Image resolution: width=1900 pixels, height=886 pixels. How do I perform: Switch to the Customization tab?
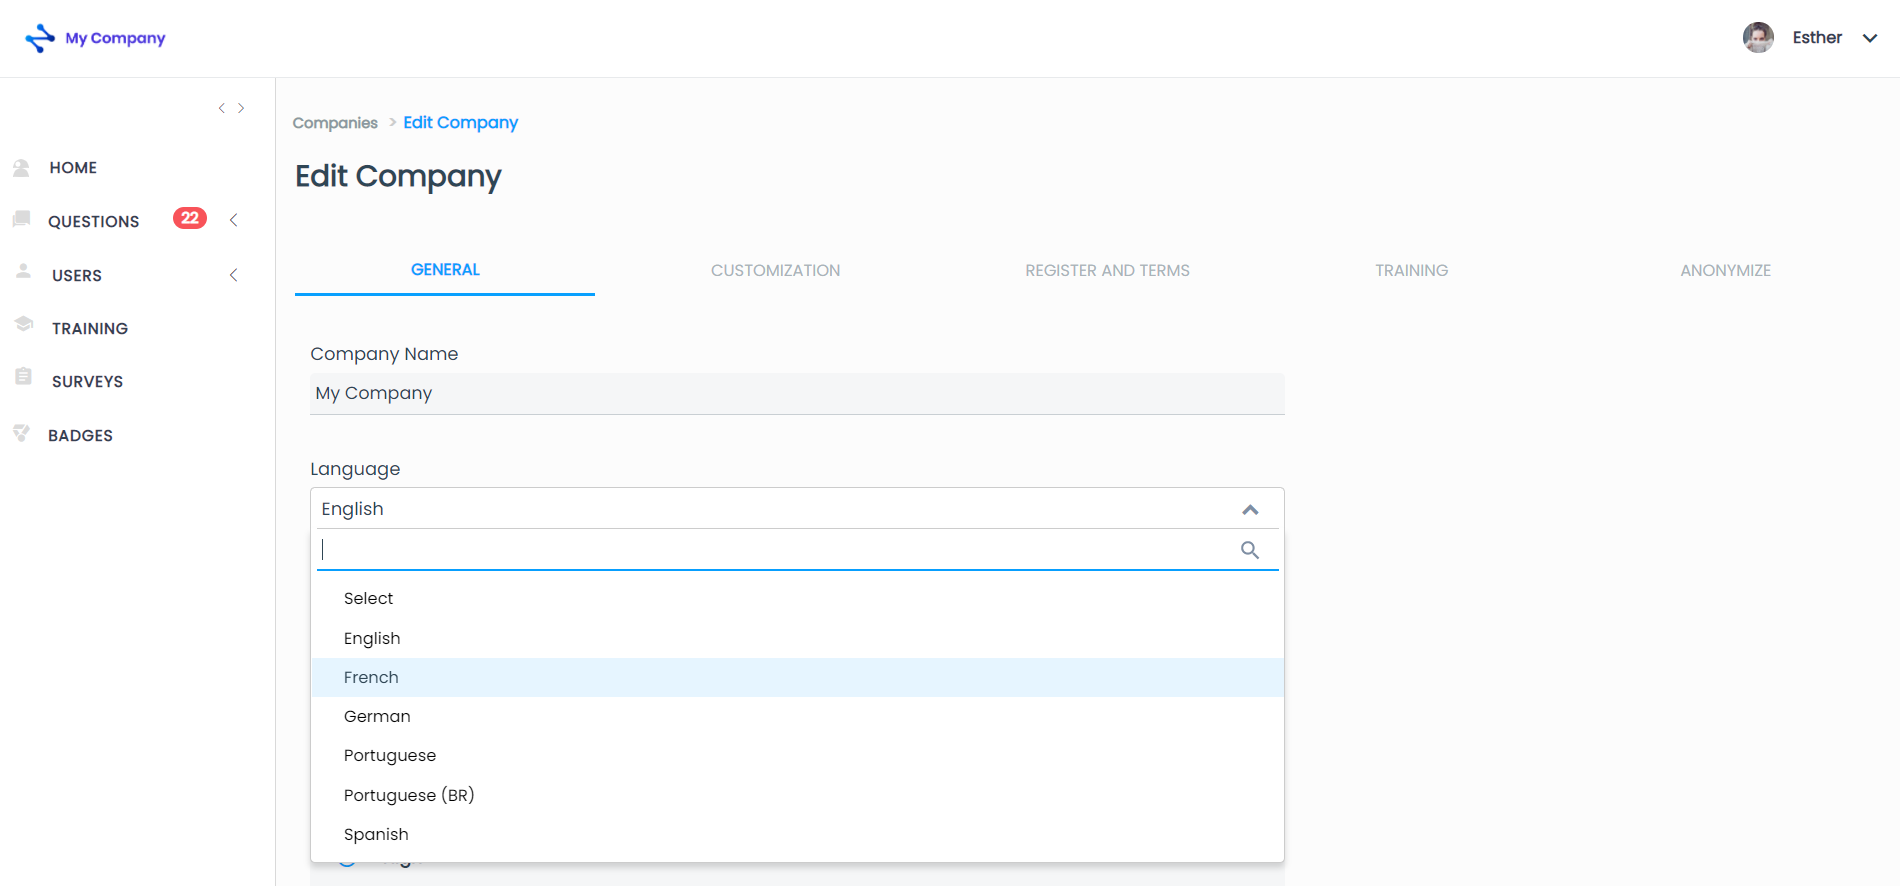[776, 270]
